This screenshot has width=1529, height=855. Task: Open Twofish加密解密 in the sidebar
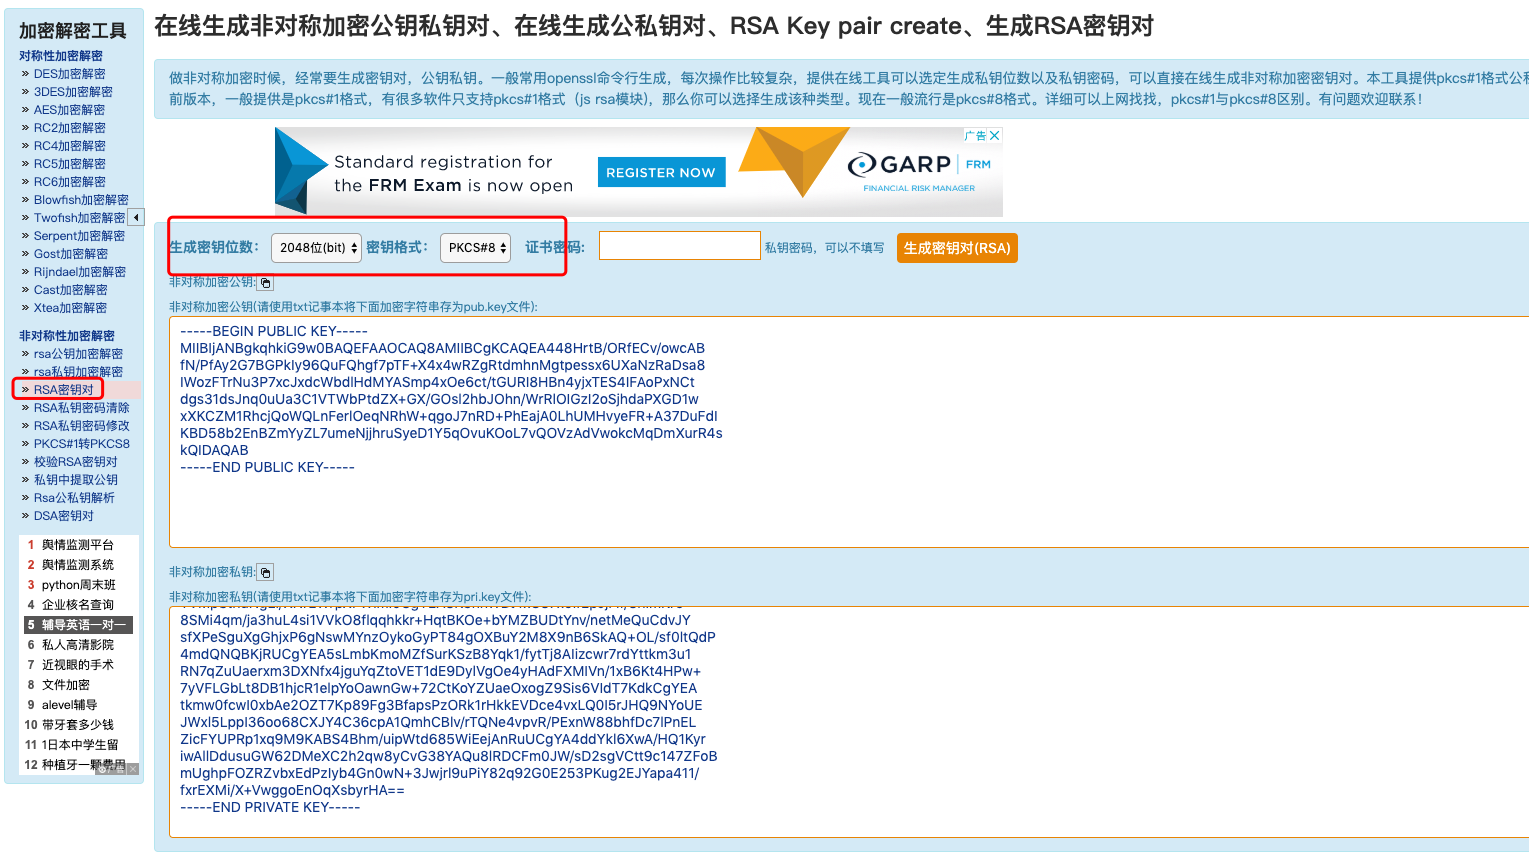coord(80,218)
